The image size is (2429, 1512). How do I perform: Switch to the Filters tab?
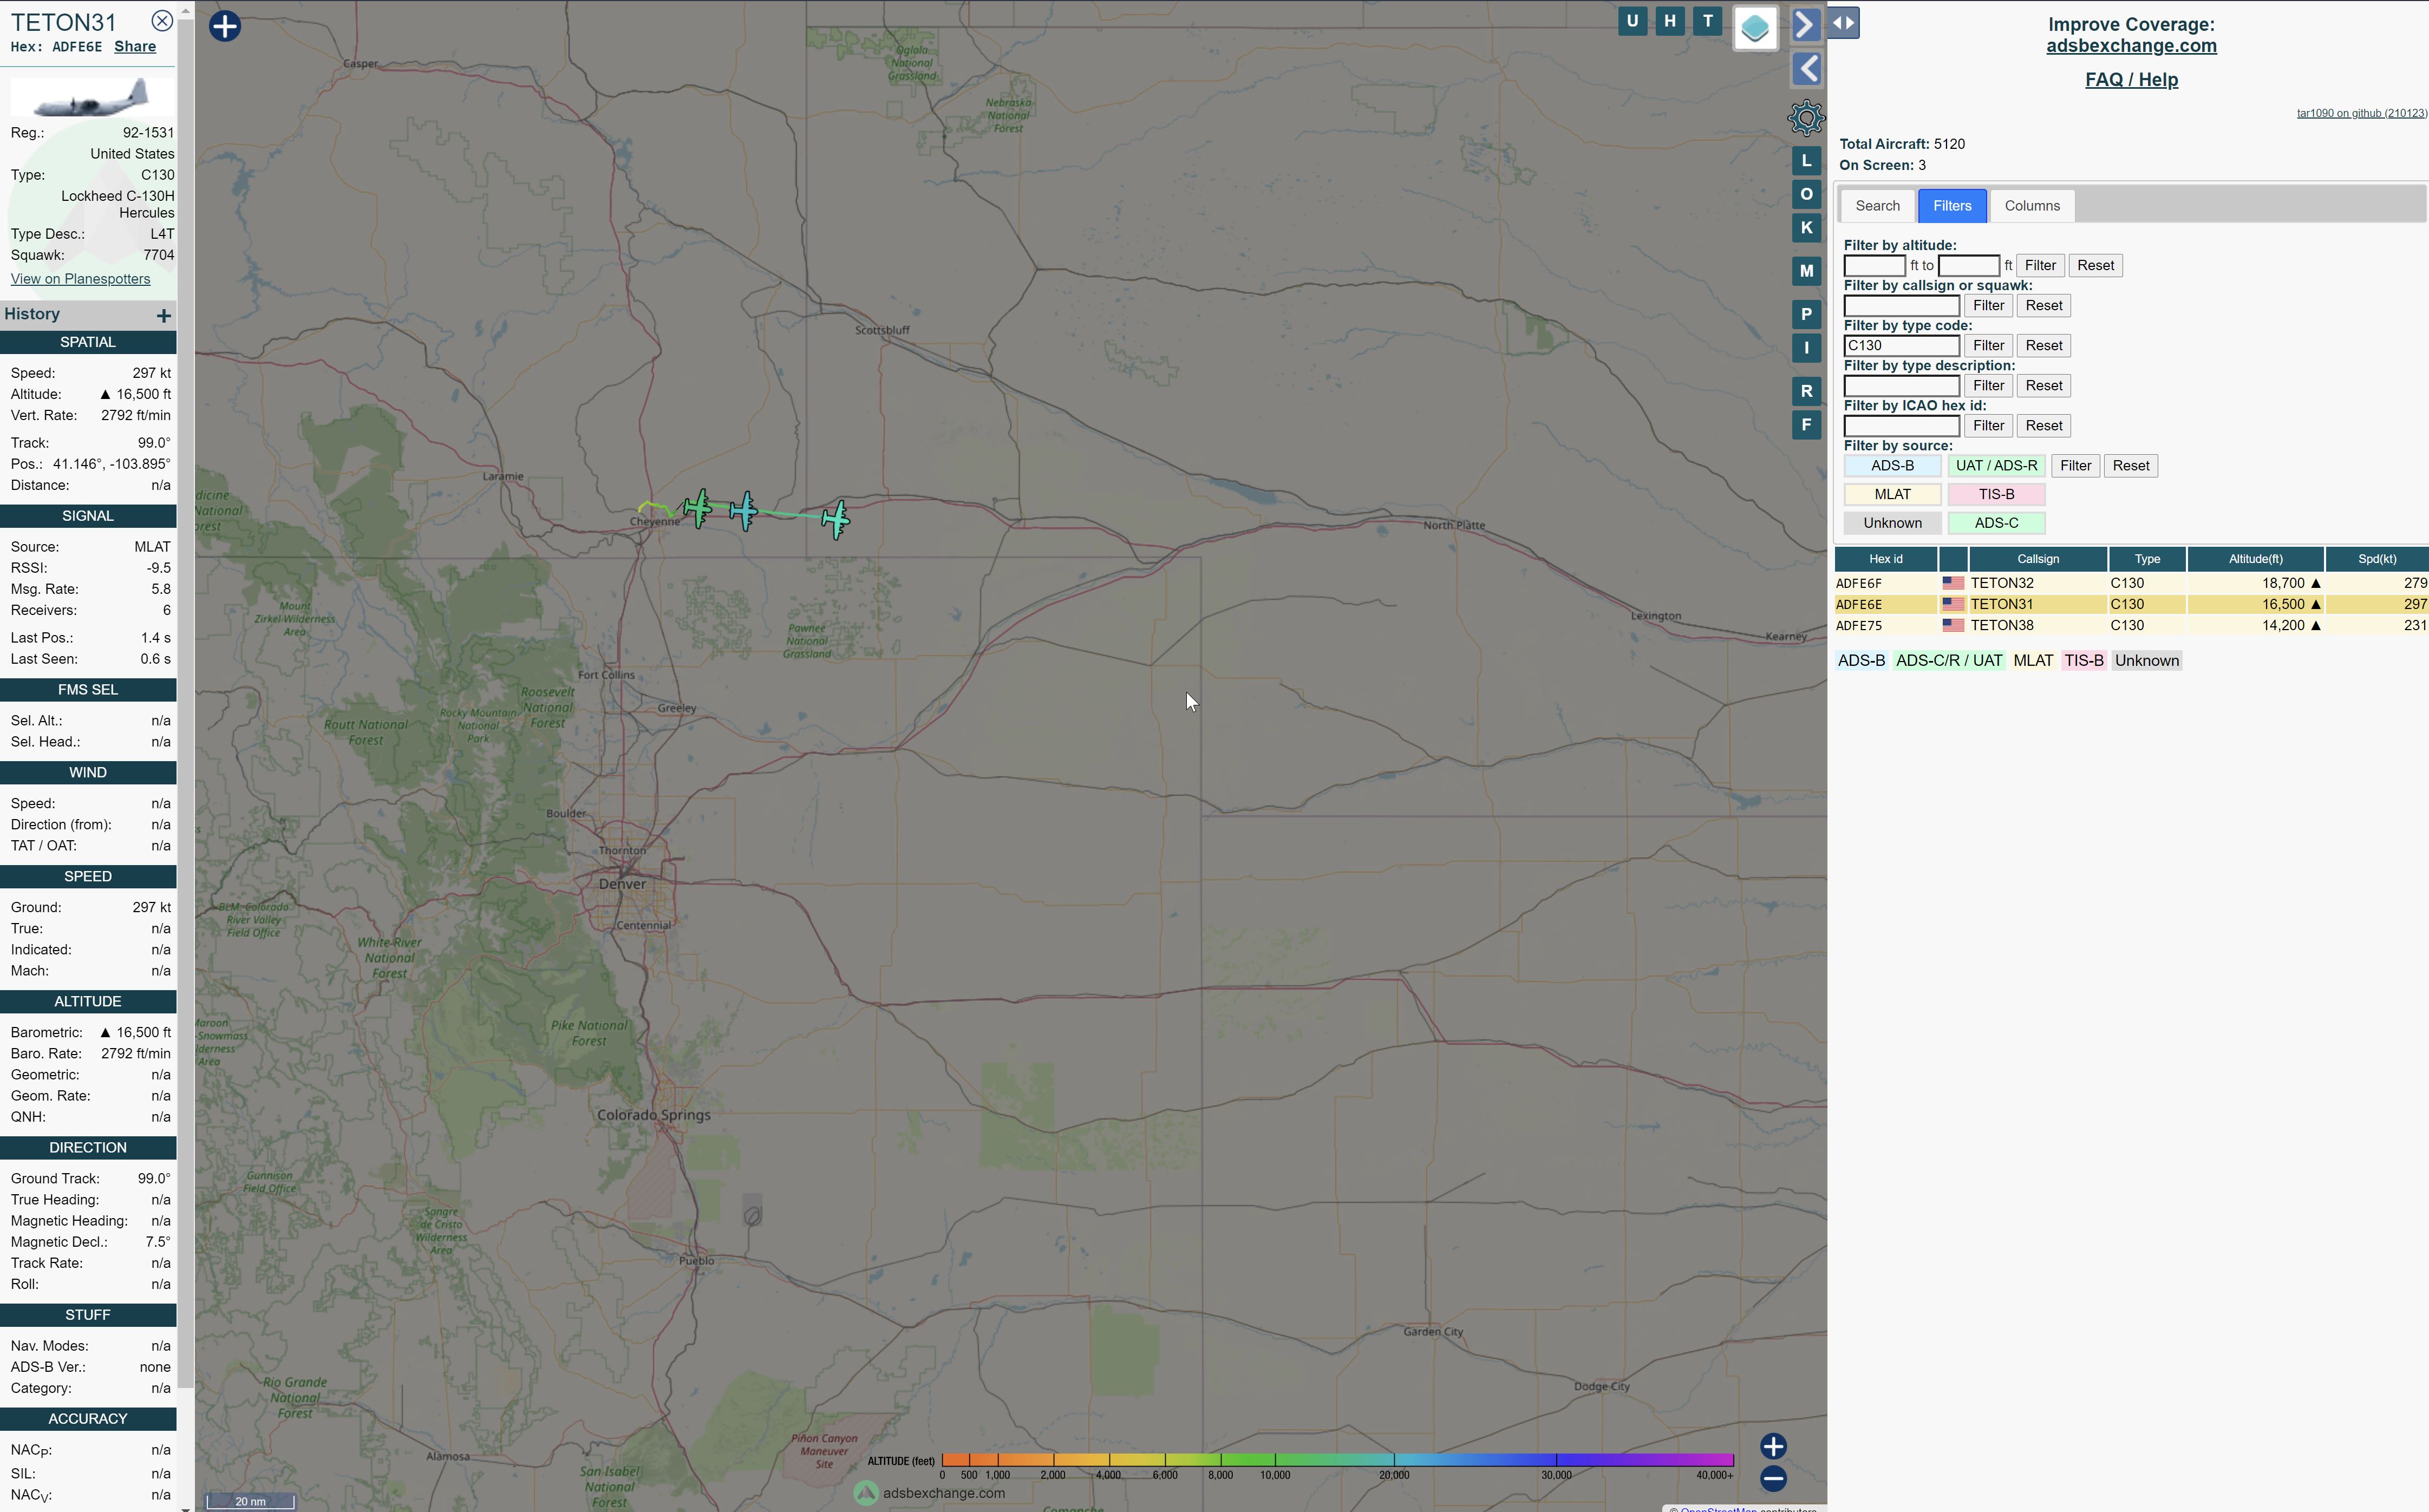pos(1952,206)
